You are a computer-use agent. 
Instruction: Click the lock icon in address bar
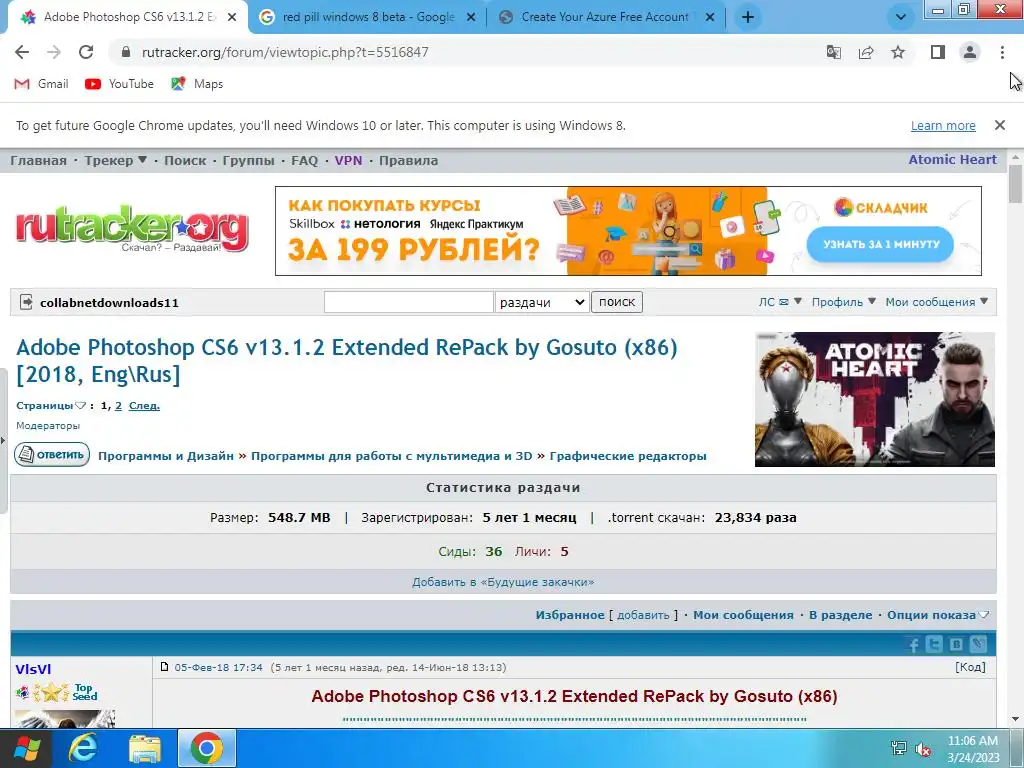(x=126, y=52)
